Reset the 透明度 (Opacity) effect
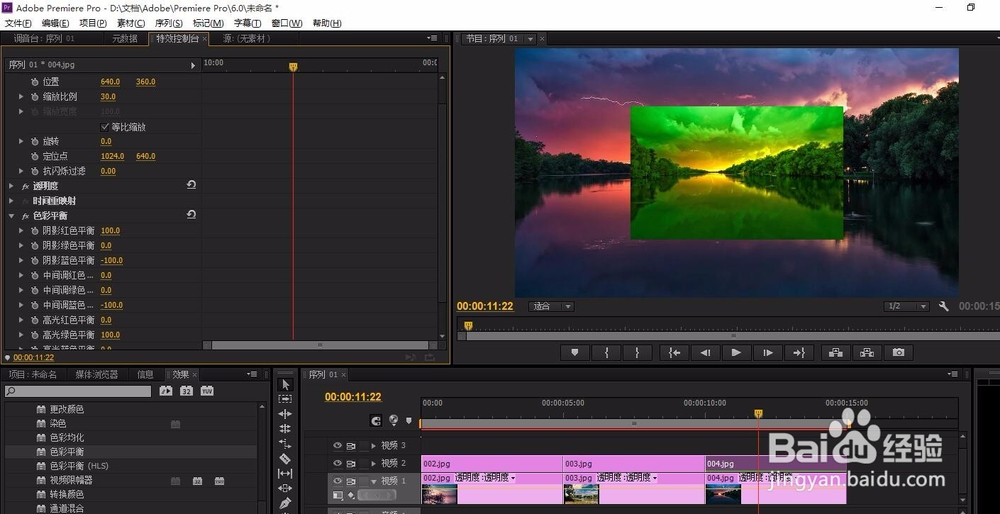 click(191, 185)
